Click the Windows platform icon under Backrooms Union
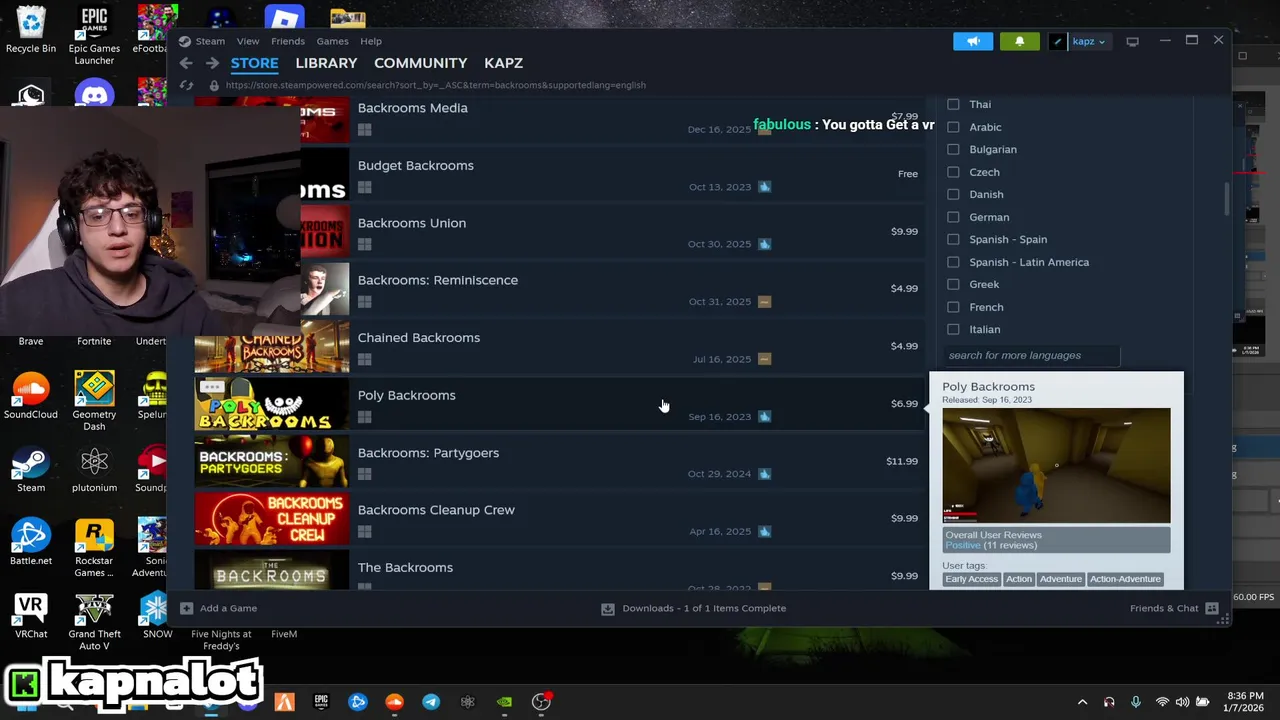The height and width of the screenshot is (720, 1280). 365,244
